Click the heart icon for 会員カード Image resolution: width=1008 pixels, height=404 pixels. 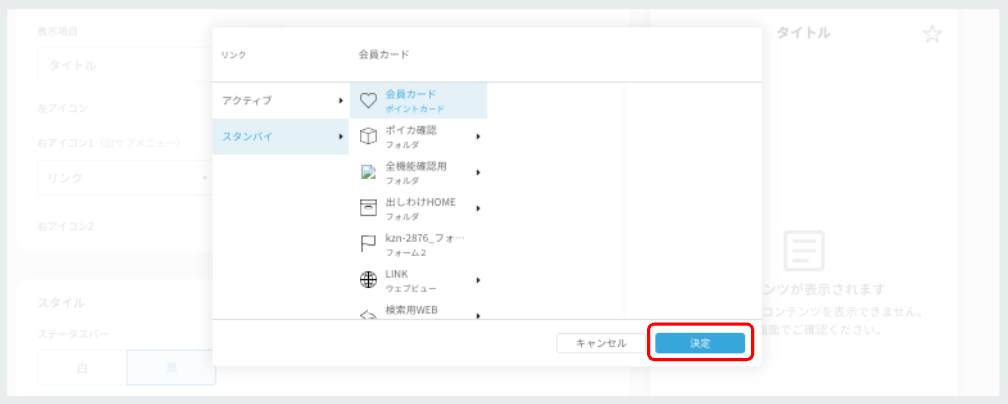[x=367, y=100]
